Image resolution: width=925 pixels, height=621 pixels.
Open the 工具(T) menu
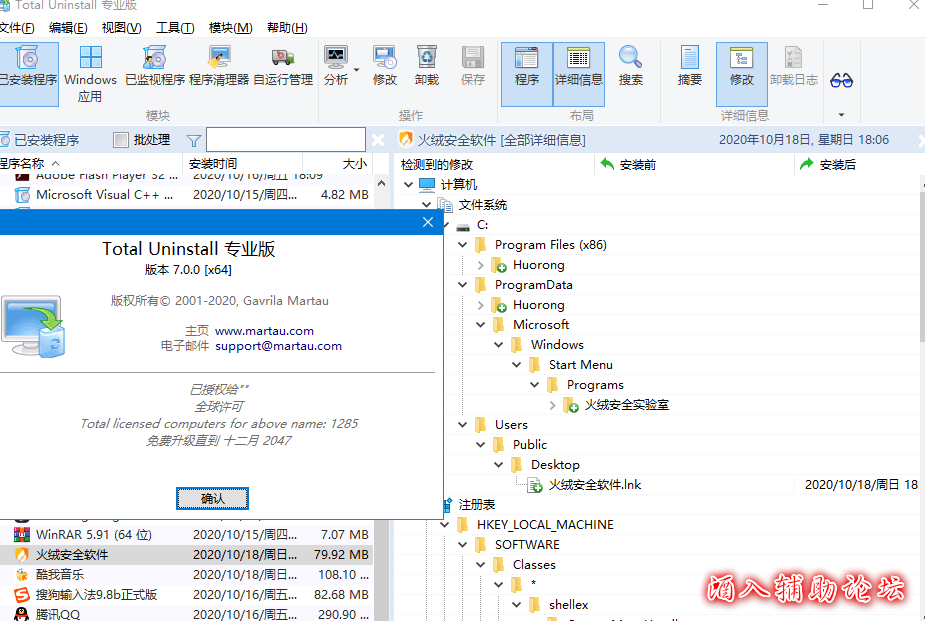[175, 28]
